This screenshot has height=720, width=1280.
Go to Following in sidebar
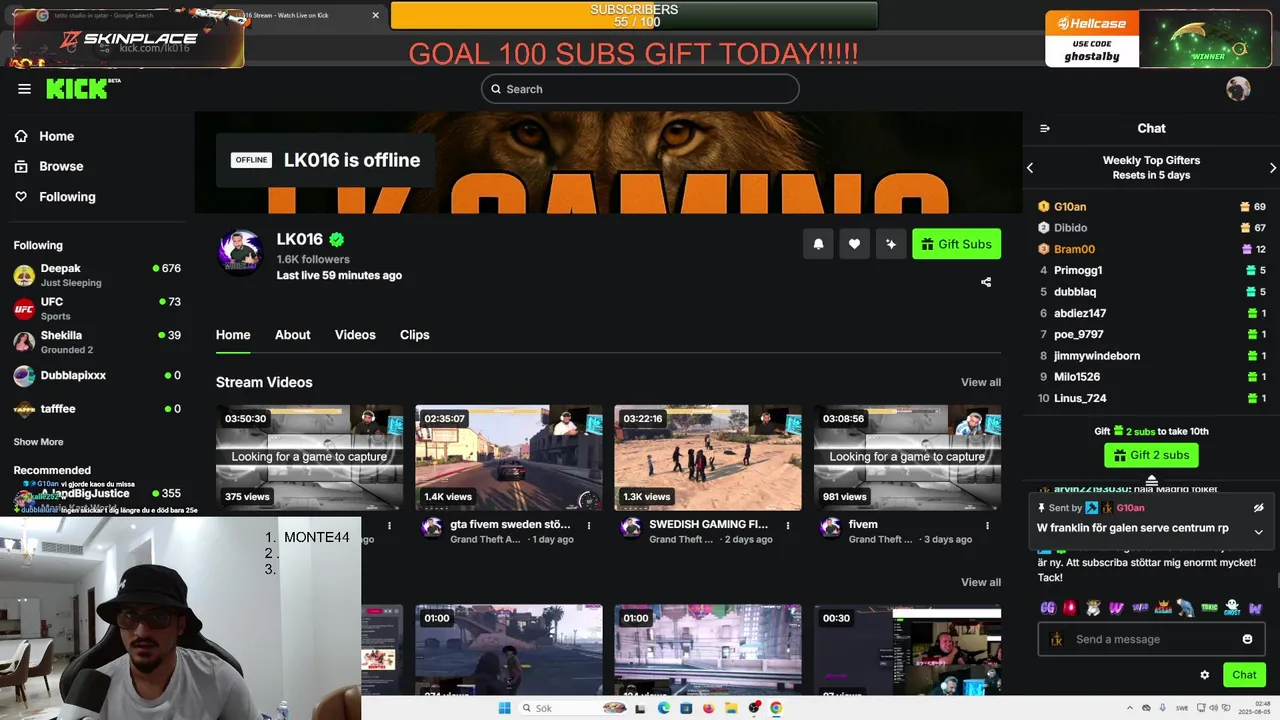point(56,197)
